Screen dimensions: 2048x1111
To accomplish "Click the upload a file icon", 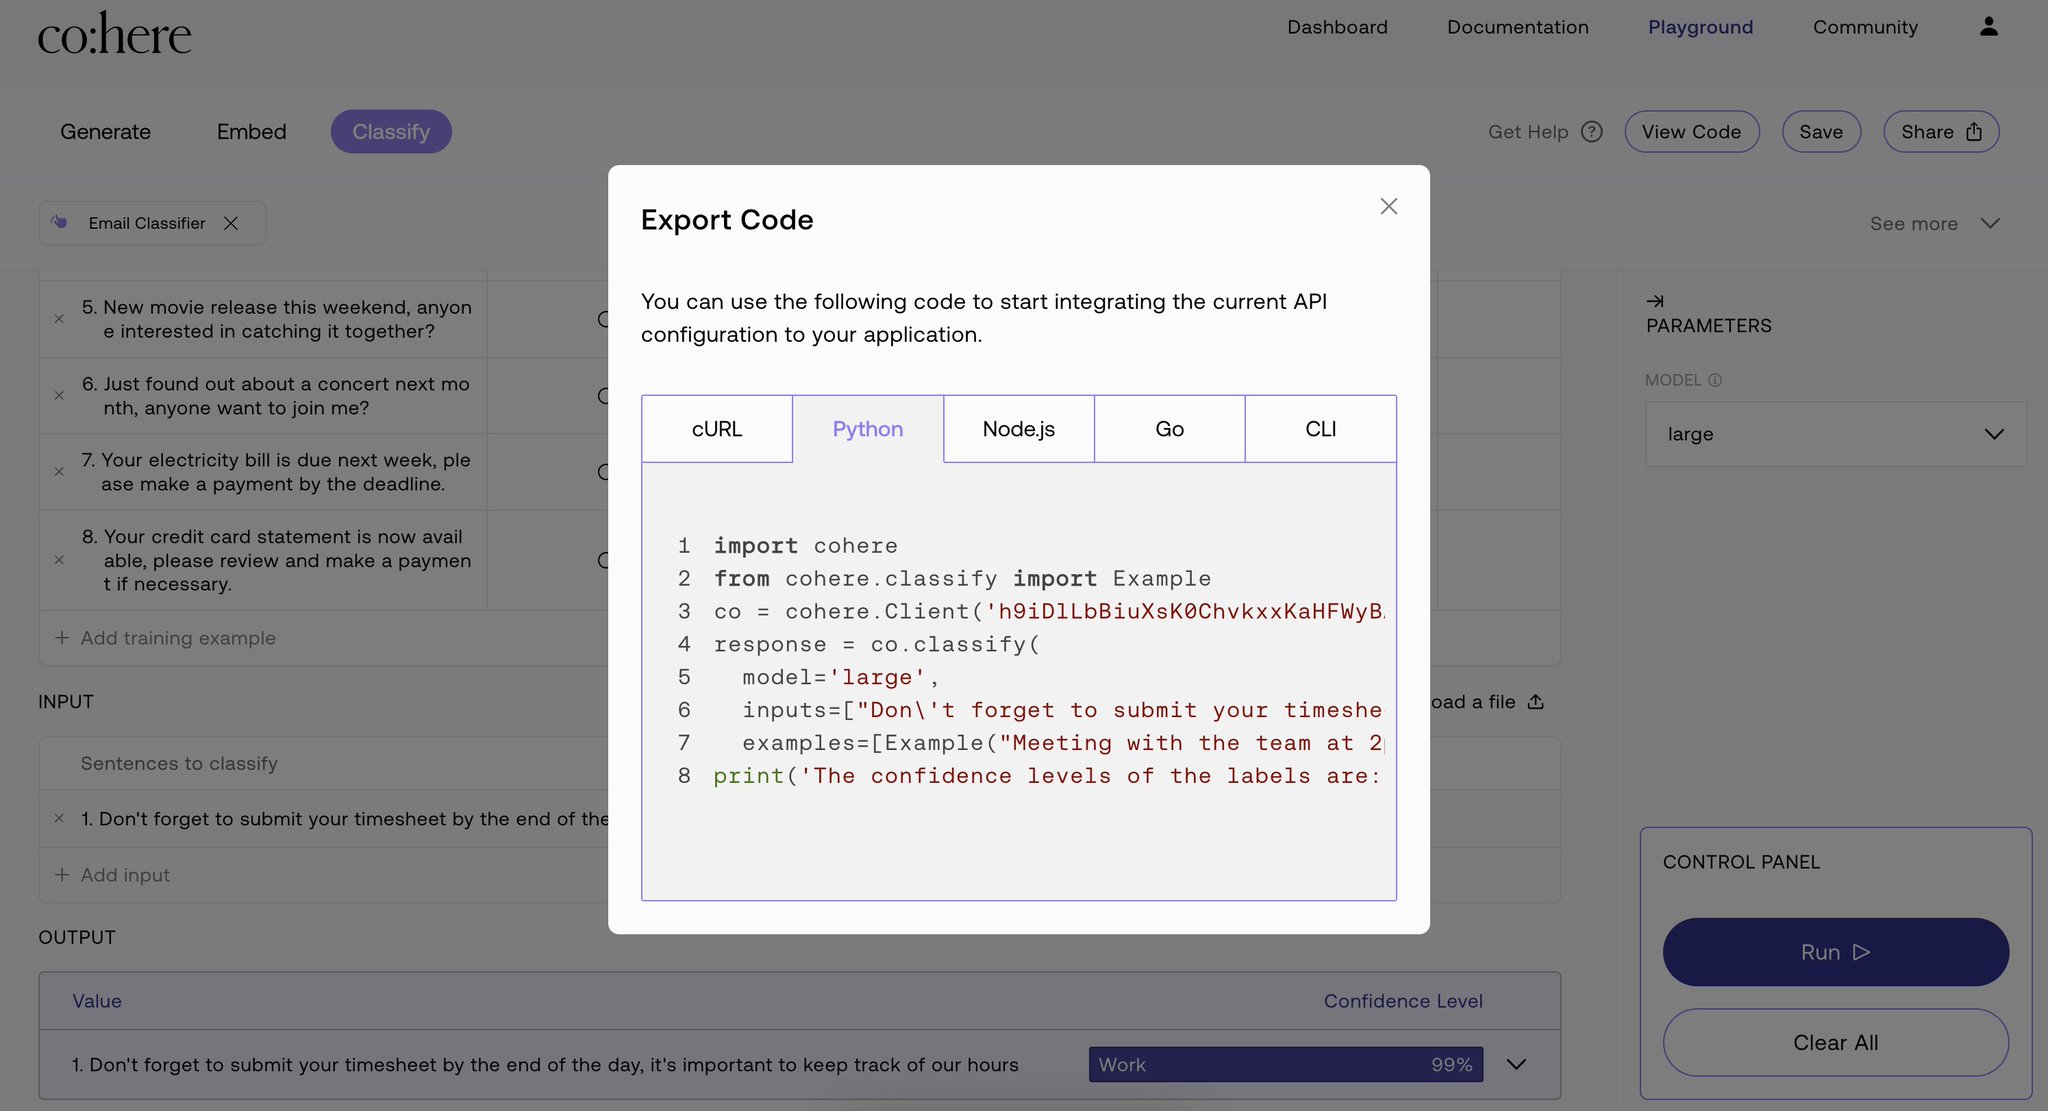I will 1536,702.
